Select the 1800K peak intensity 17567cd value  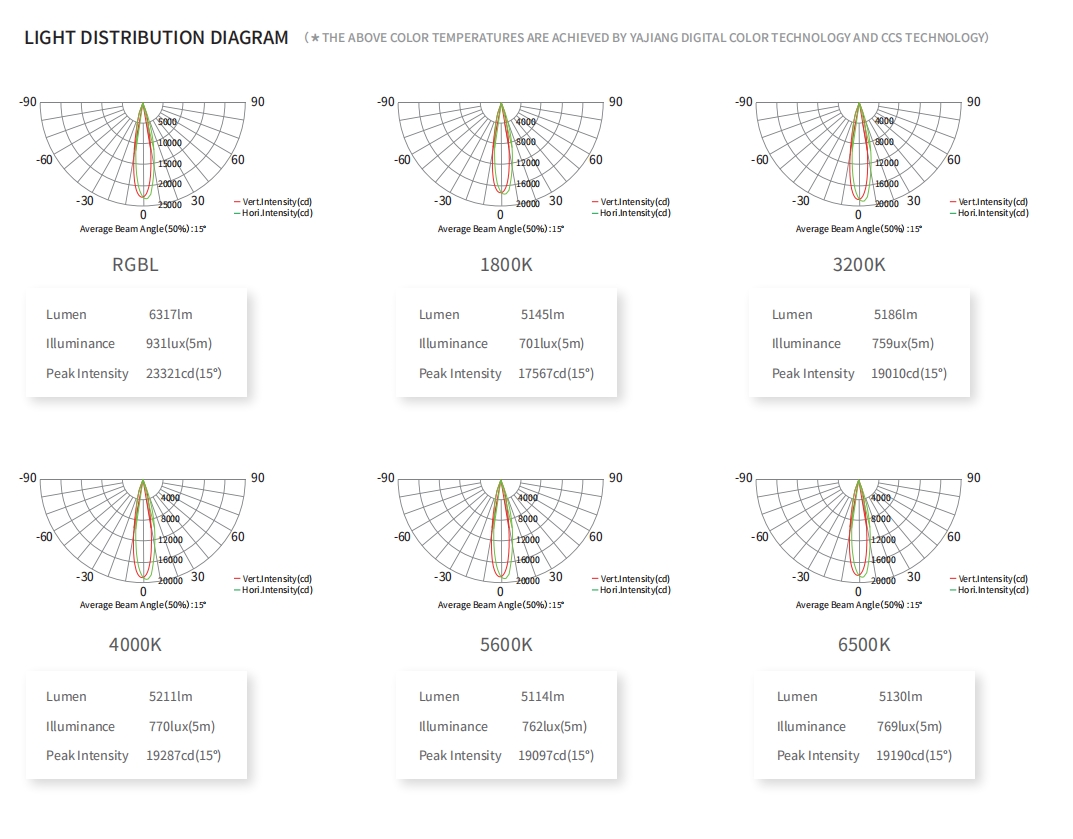point(556,374)
